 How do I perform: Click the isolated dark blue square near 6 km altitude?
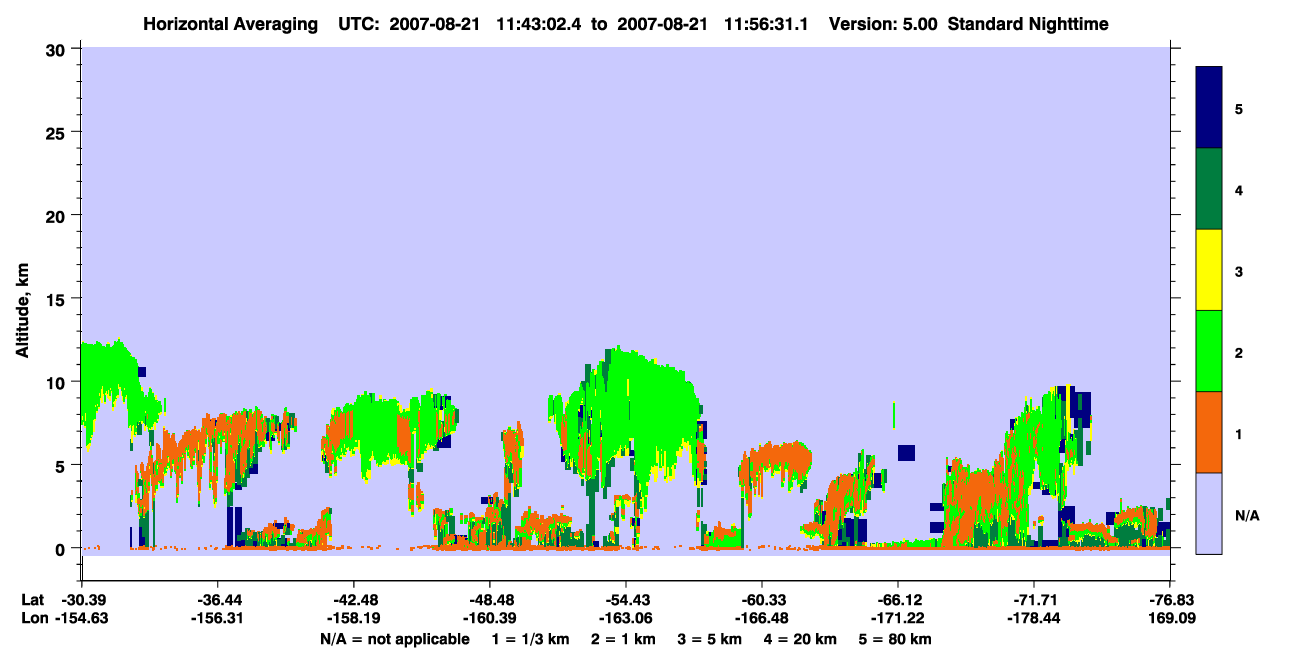click(907, 453)
